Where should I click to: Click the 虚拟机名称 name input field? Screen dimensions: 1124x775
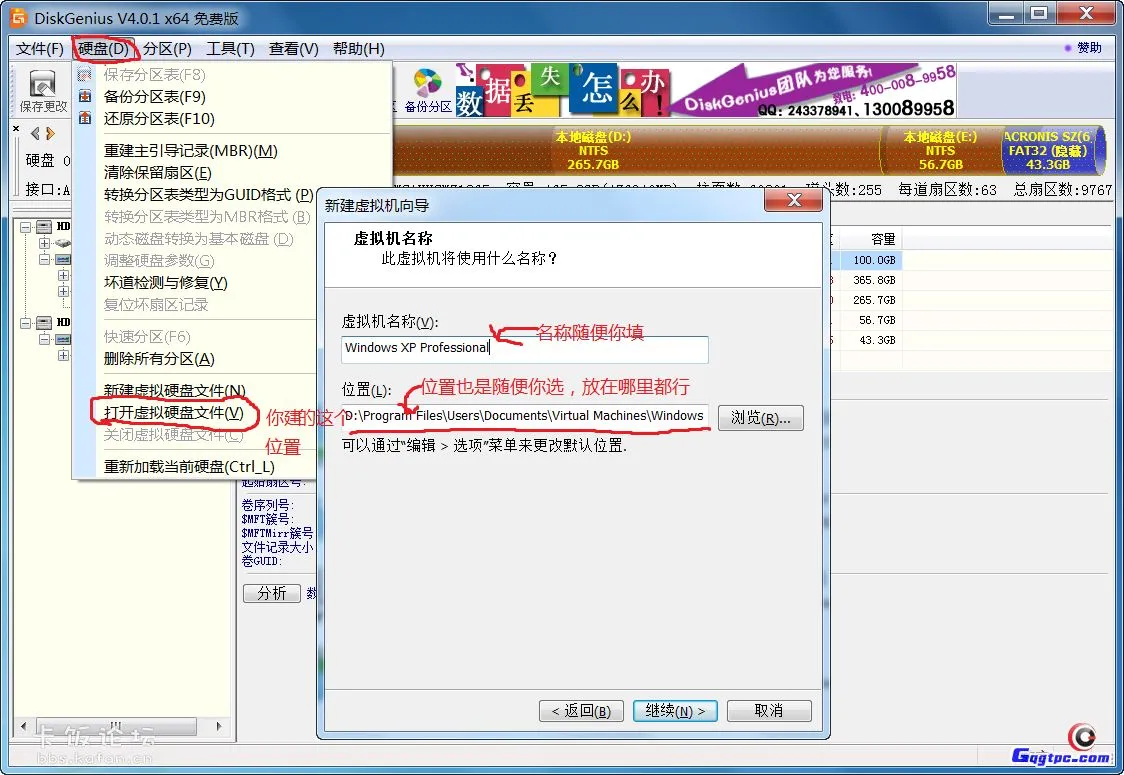(525, 349)
